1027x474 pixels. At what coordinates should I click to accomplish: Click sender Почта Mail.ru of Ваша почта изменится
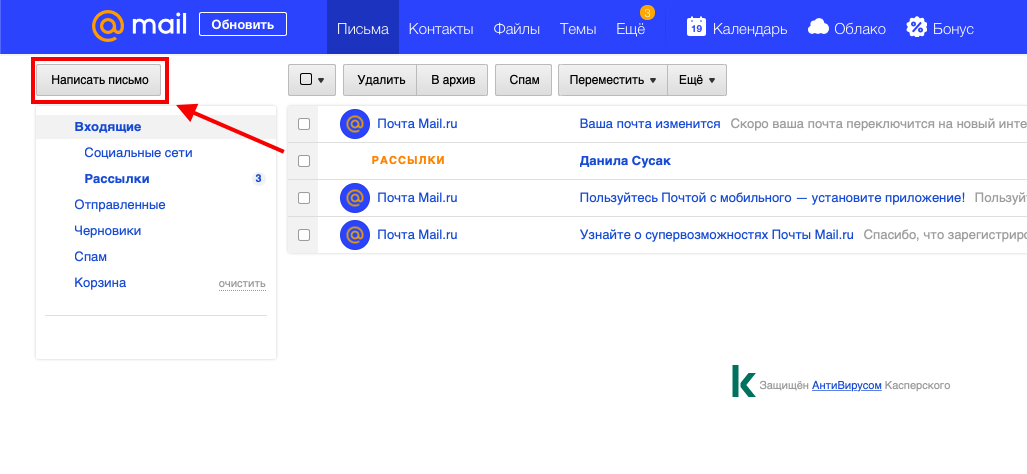417,124
